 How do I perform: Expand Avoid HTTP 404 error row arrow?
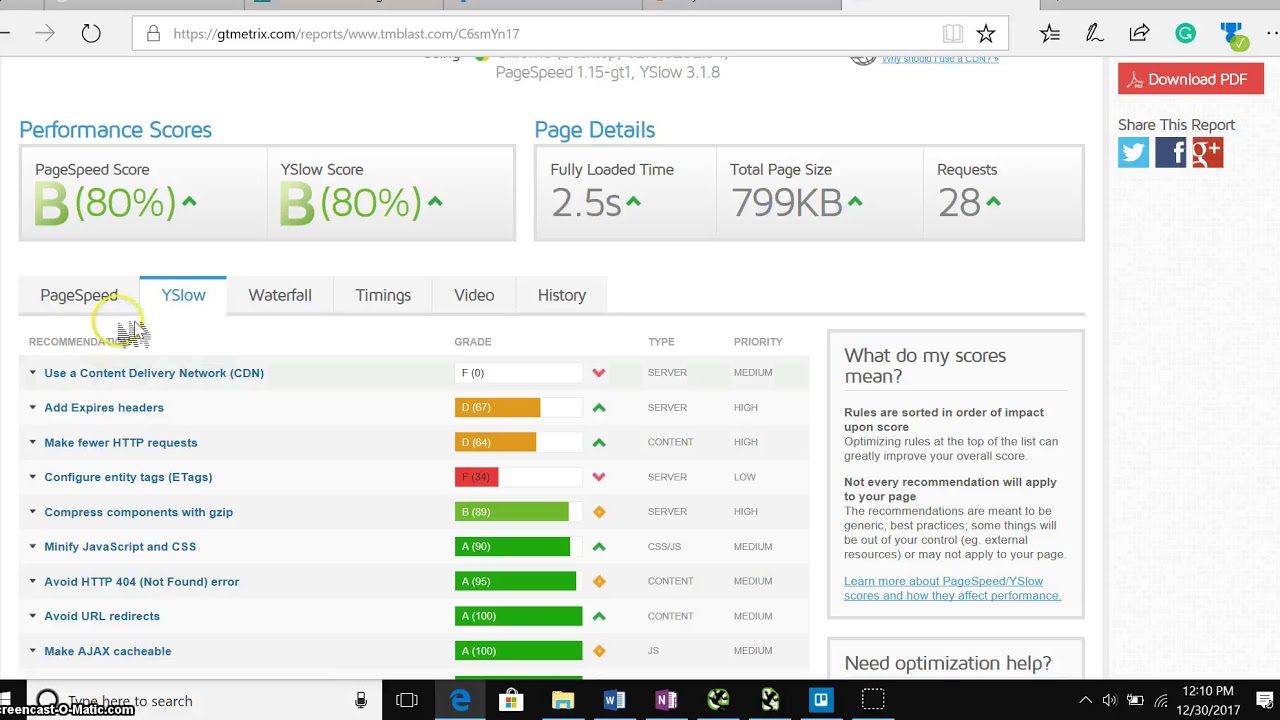(33, 582)
